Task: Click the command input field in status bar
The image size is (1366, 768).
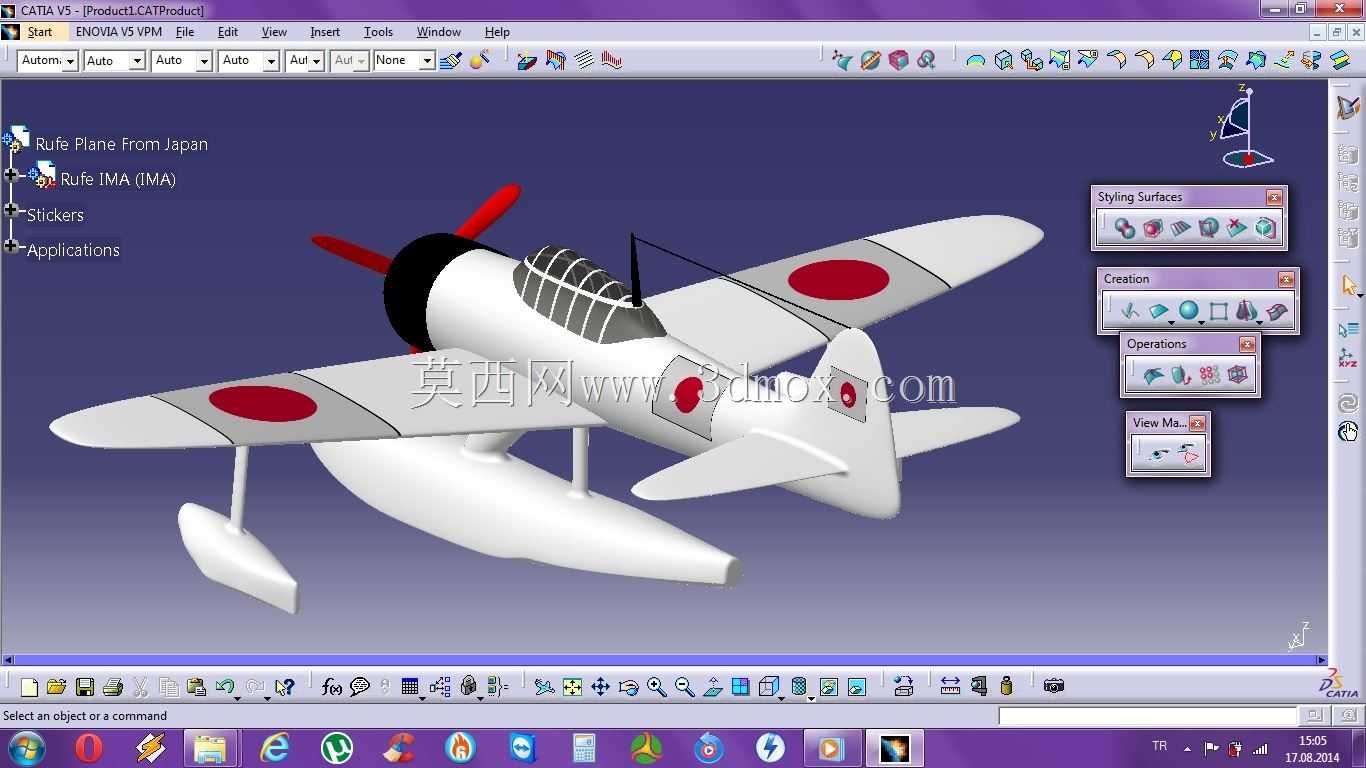Action: coord(1148,716)
